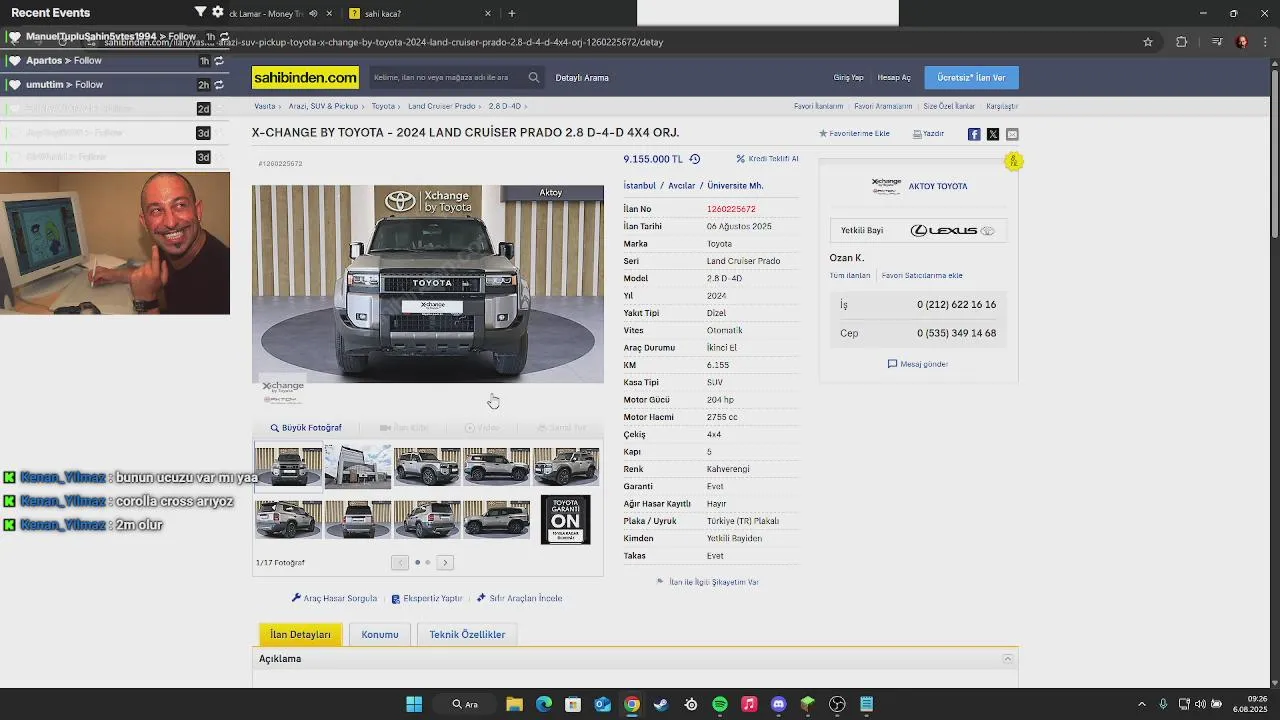Bookmark this page with the star icon
Image resolution: width=1280 pixels, height=720 pixels.
[x=1148, y=42]
